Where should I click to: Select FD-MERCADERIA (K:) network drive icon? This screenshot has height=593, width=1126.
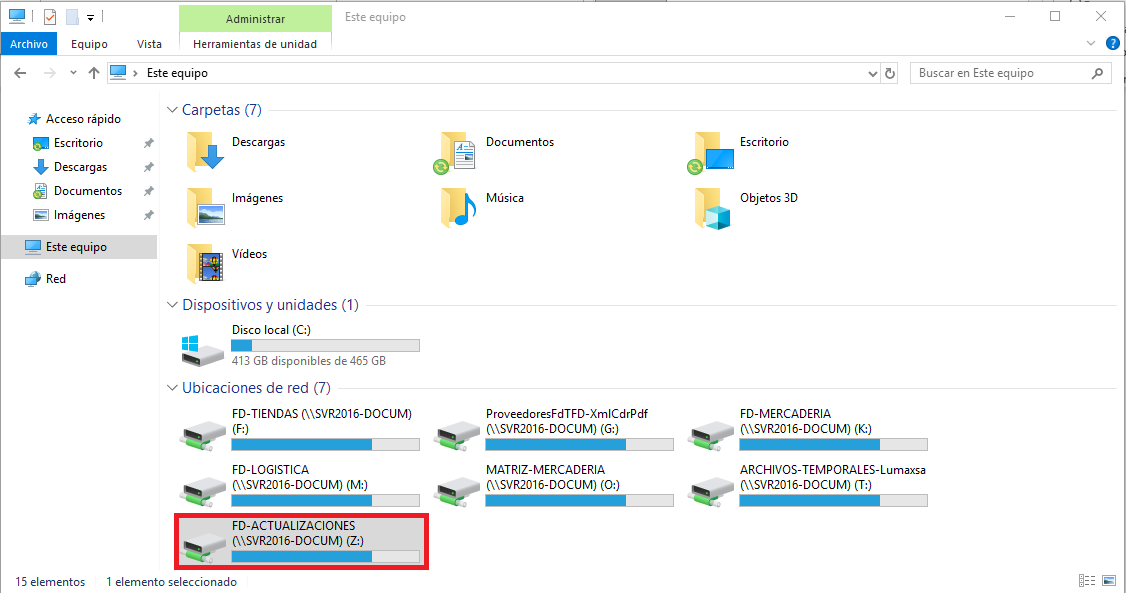[712, 434]
